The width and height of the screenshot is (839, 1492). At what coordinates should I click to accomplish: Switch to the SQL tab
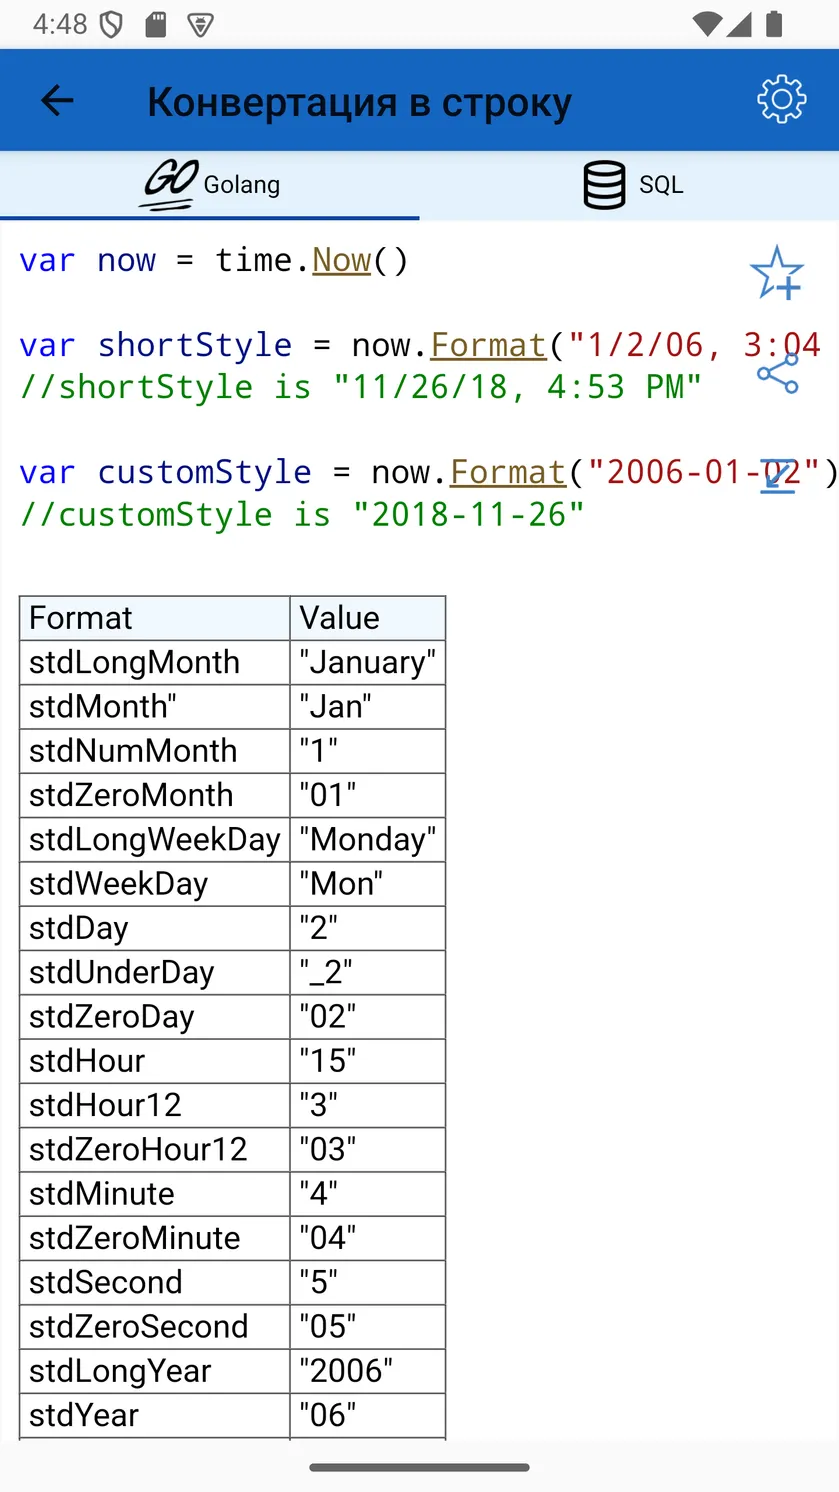[x=629, y=185]
